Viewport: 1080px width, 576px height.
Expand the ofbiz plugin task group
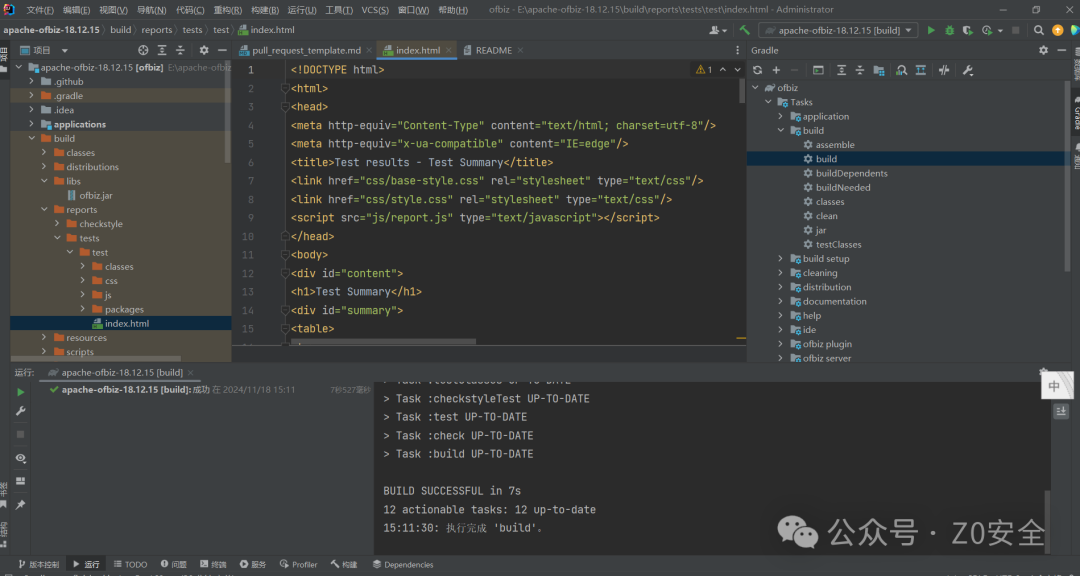pyautogui.click(x=780, y=344)
